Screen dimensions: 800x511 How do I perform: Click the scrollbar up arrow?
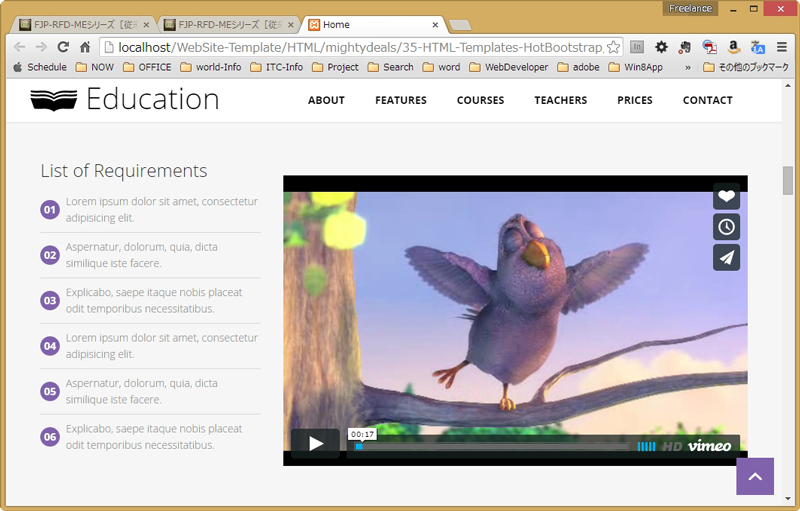[788, 86]
